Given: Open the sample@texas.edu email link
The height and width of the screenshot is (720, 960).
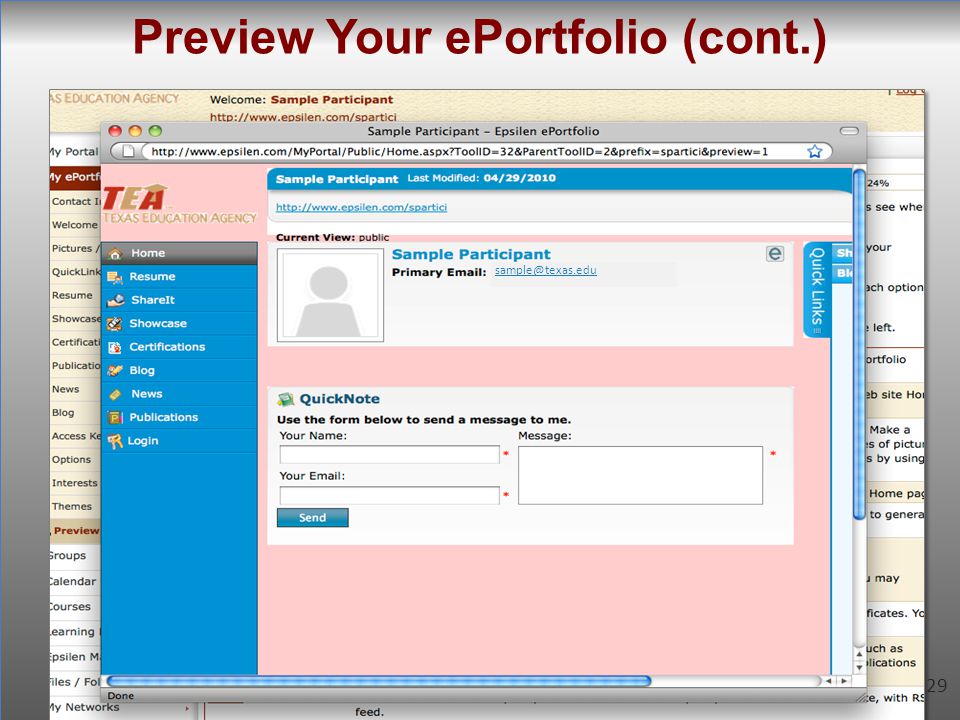Looking at the screenshot, I should 546,270.
